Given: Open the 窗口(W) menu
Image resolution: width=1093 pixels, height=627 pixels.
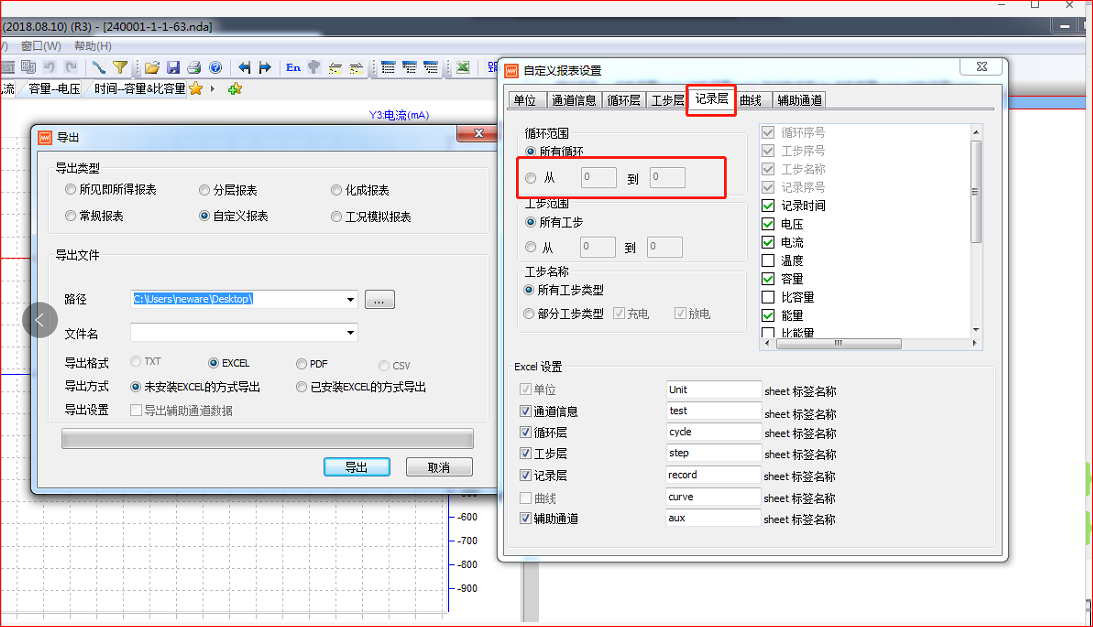Looking at the screenshot, I should (41, 46).
